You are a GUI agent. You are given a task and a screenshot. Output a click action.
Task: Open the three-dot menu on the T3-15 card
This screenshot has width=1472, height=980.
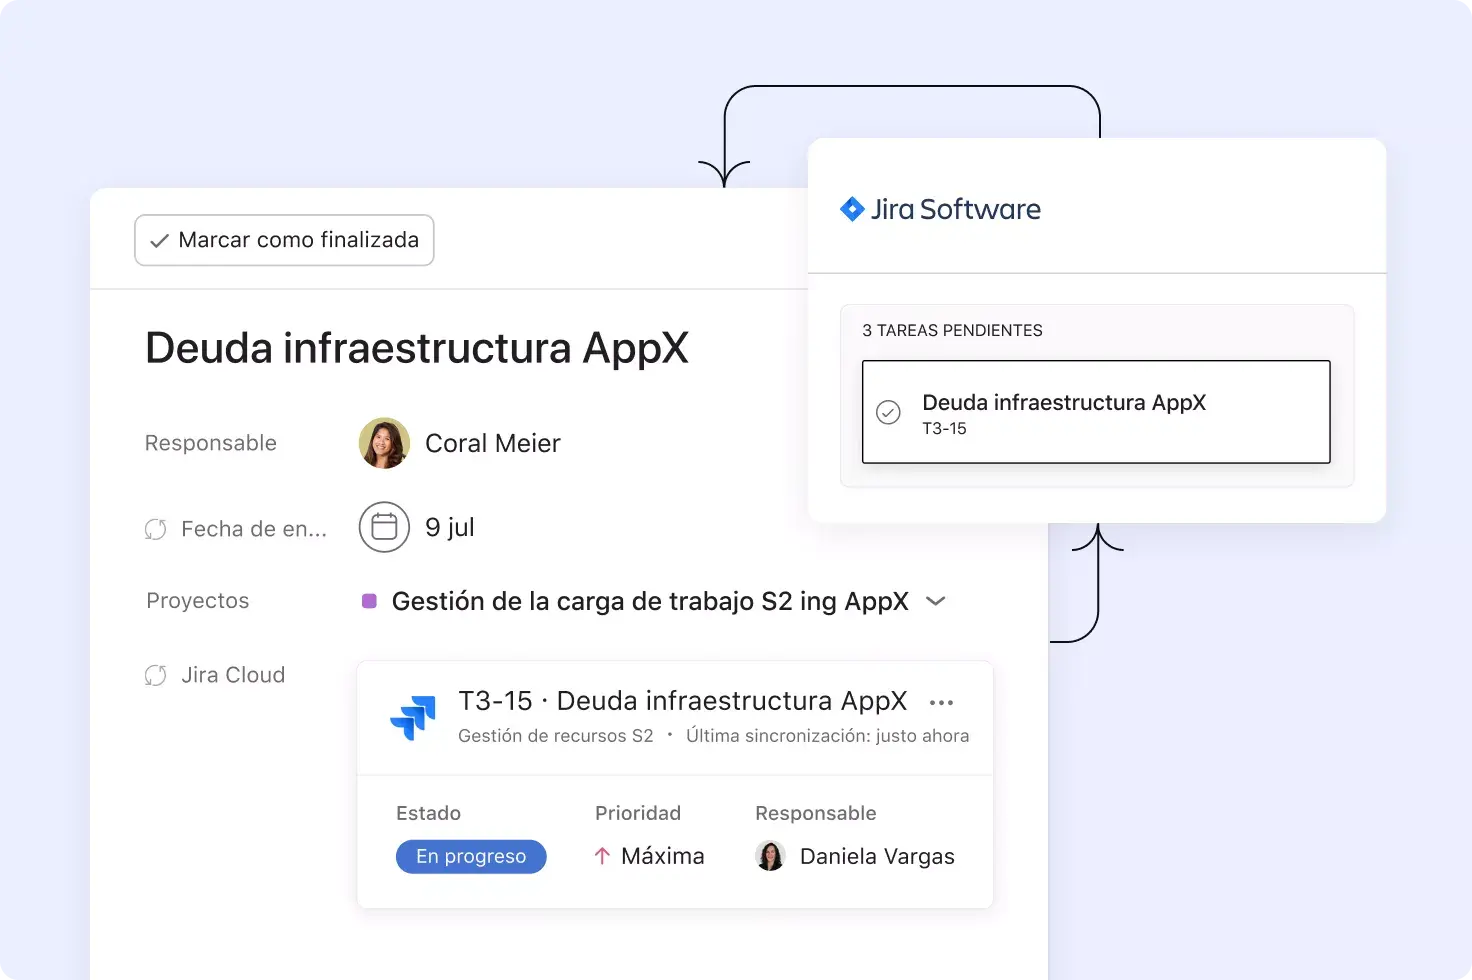(941, 701)
